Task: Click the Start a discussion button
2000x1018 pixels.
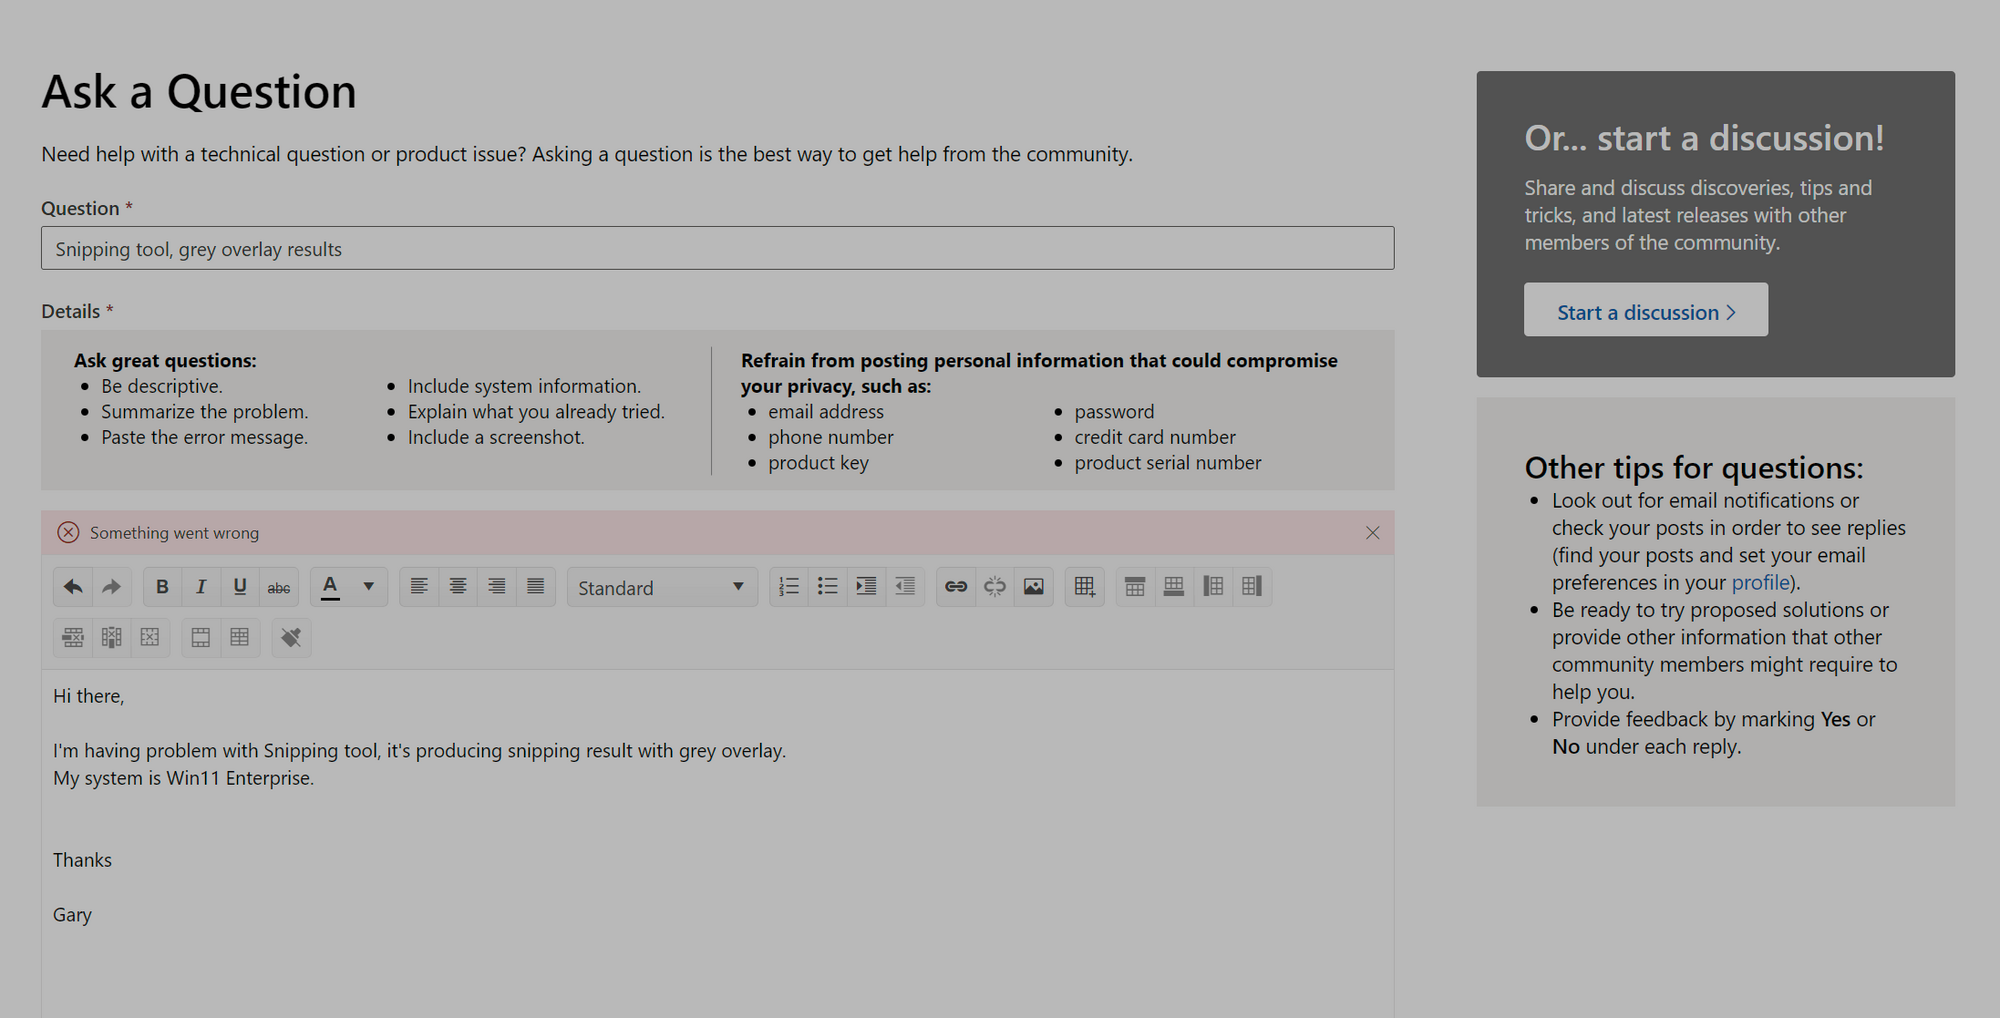Action: (x=1646, y=310)
